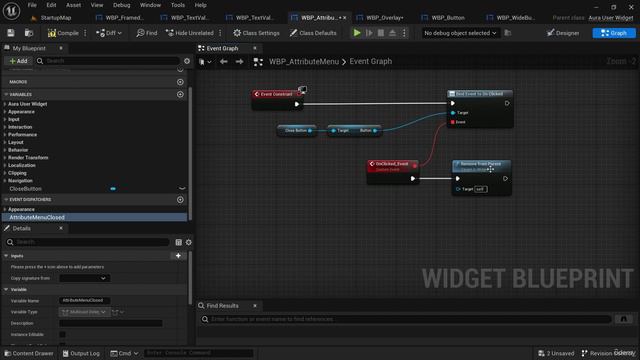This screenshot has height=360, width=640.
Task: Open the Asset menu
Action: (73, 5)
